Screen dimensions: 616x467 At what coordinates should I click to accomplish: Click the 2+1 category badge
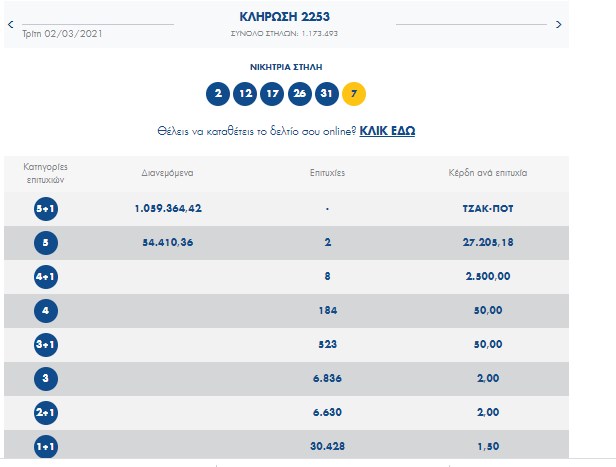coord(44,412)
